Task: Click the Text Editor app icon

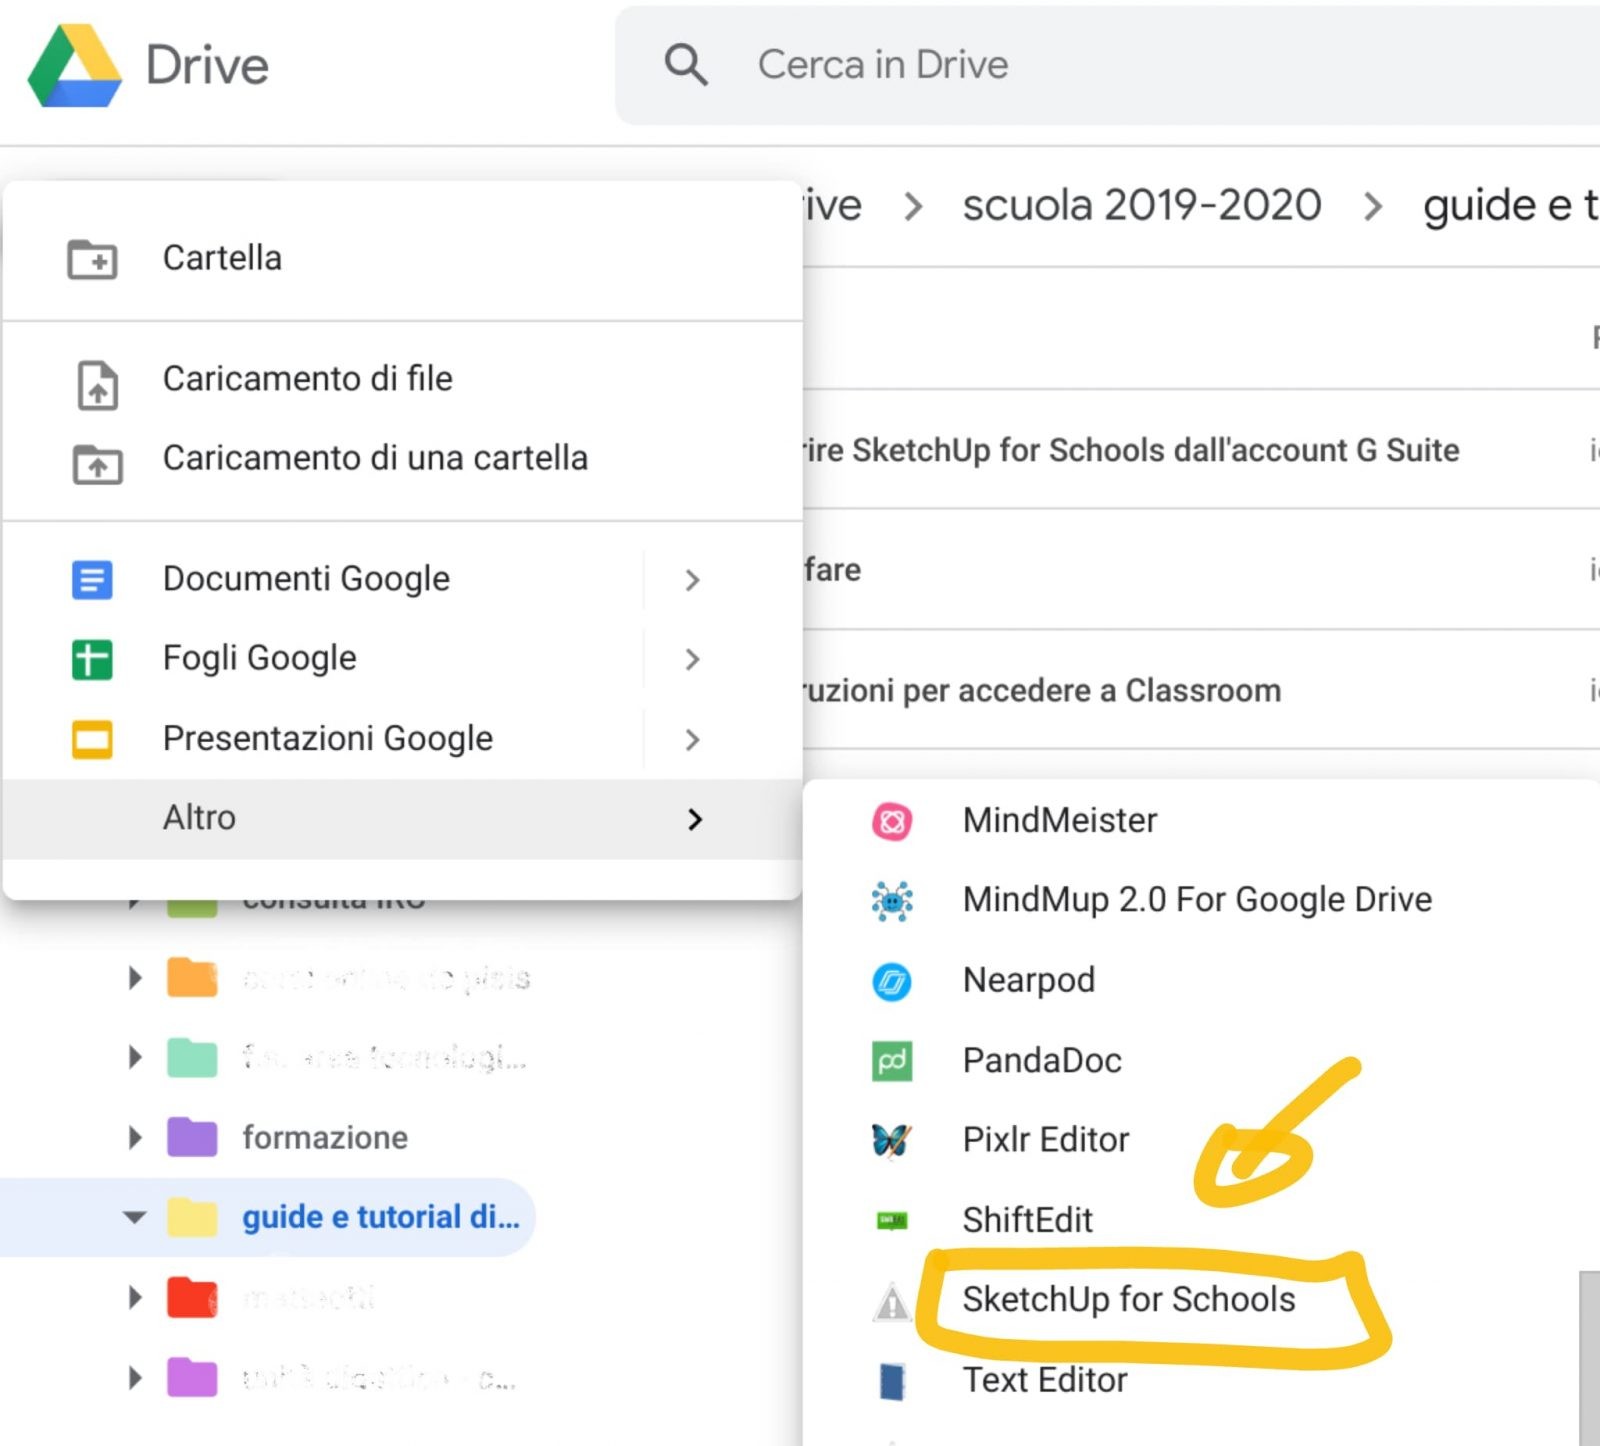Action: [x=891, y=1381]
